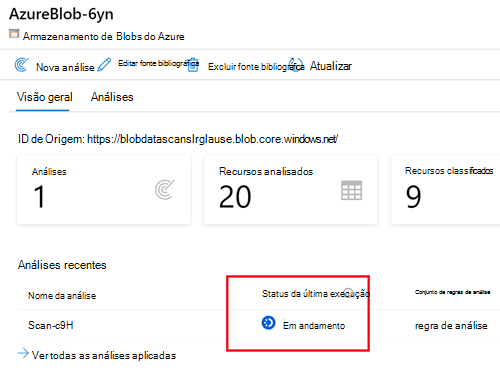The height and width of the screenshot is (375, 500).
Task: Click table grid icon in Recursos analisados
Action: click(x=352, y=190)
